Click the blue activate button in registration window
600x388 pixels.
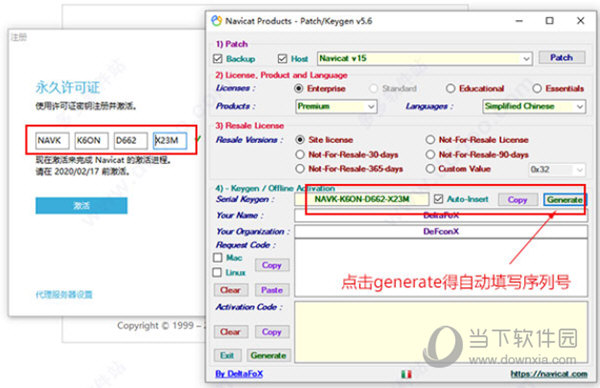pyautogui.click(x=82, y=205)
